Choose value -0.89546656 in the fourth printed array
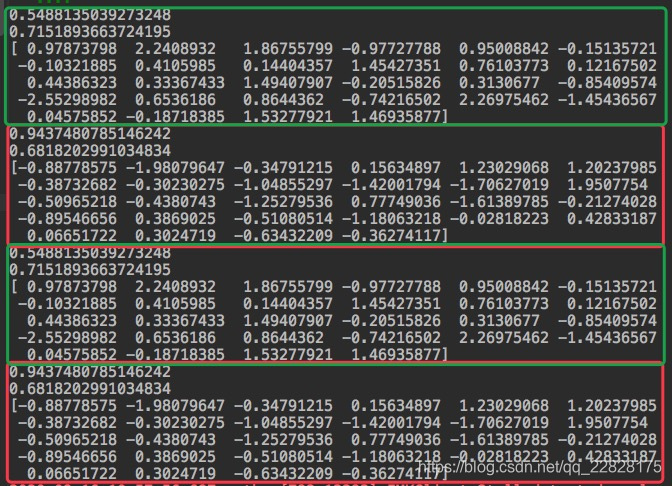The image size is (672, 486). point(67,456)
